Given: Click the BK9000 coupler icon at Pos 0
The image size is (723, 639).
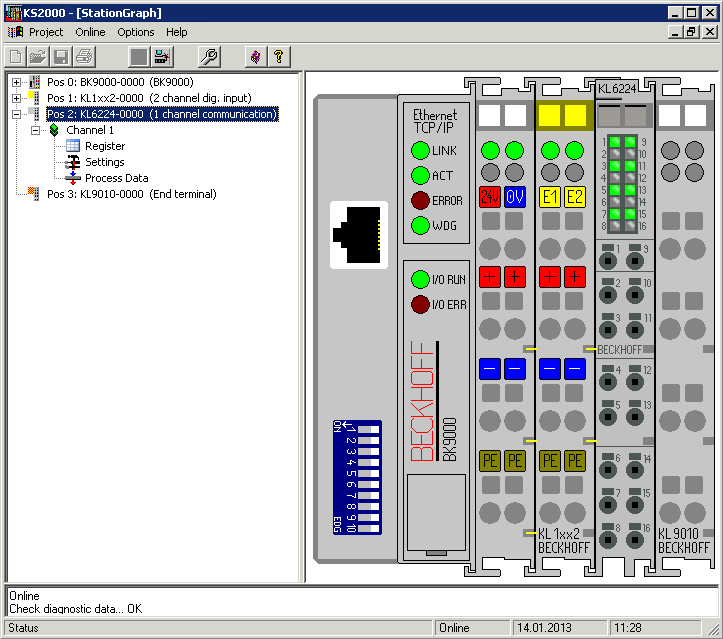Looking at the screenshot, I should (x=35, y=82).
